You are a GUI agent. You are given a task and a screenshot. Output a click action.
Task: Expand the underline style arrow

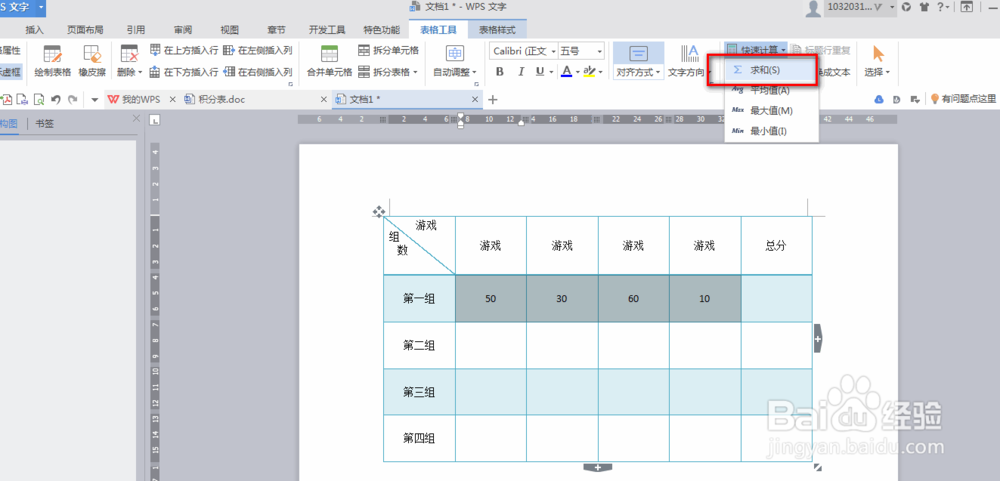coord(551,72)
